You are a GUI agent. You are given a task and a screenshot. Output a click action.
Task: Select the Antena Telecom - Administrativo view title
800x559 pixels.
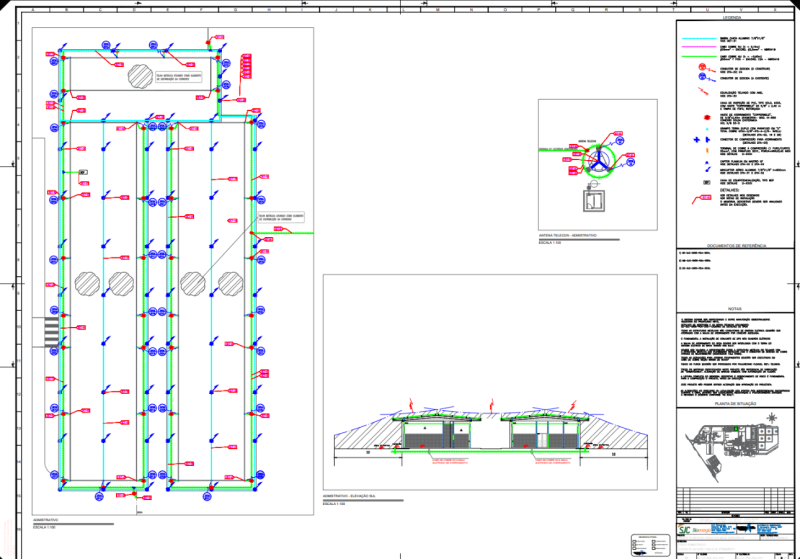pos(569,235)
